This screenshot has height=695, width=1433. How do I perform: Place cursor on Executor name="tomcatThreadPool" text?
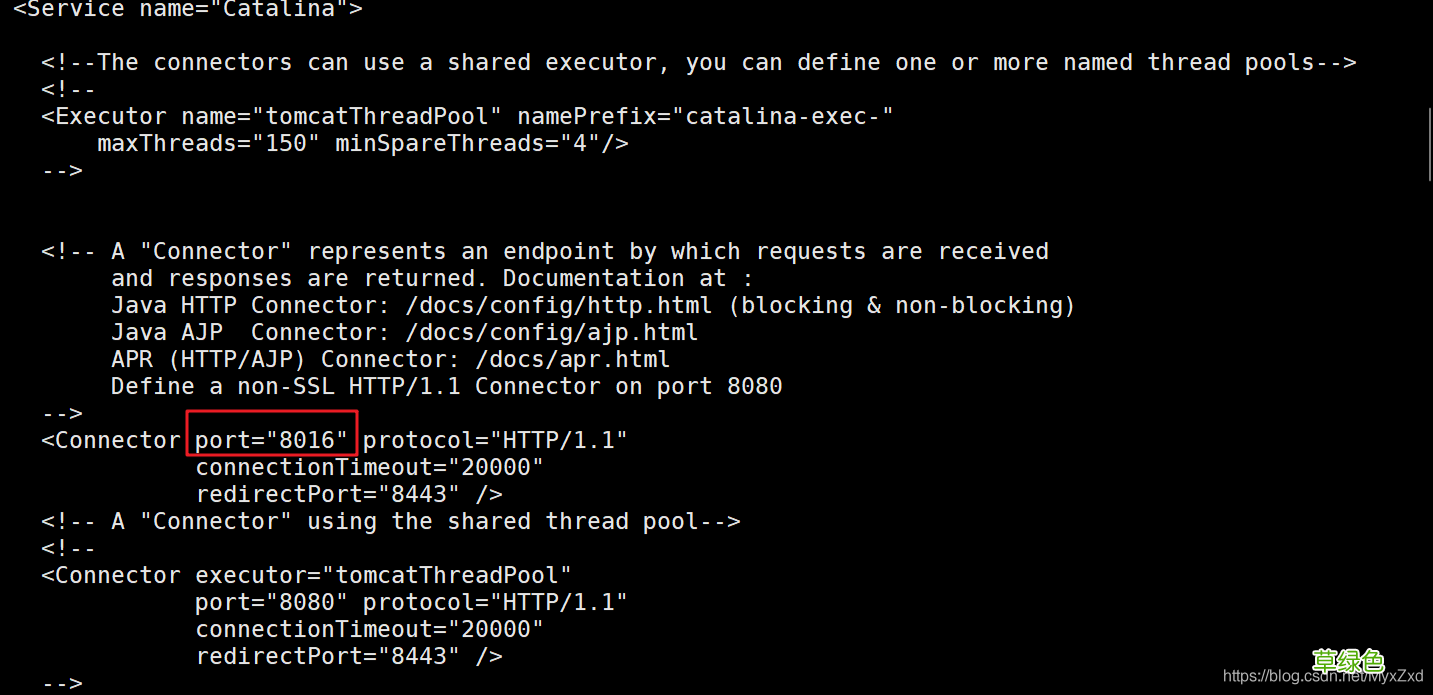coord(272,116)
